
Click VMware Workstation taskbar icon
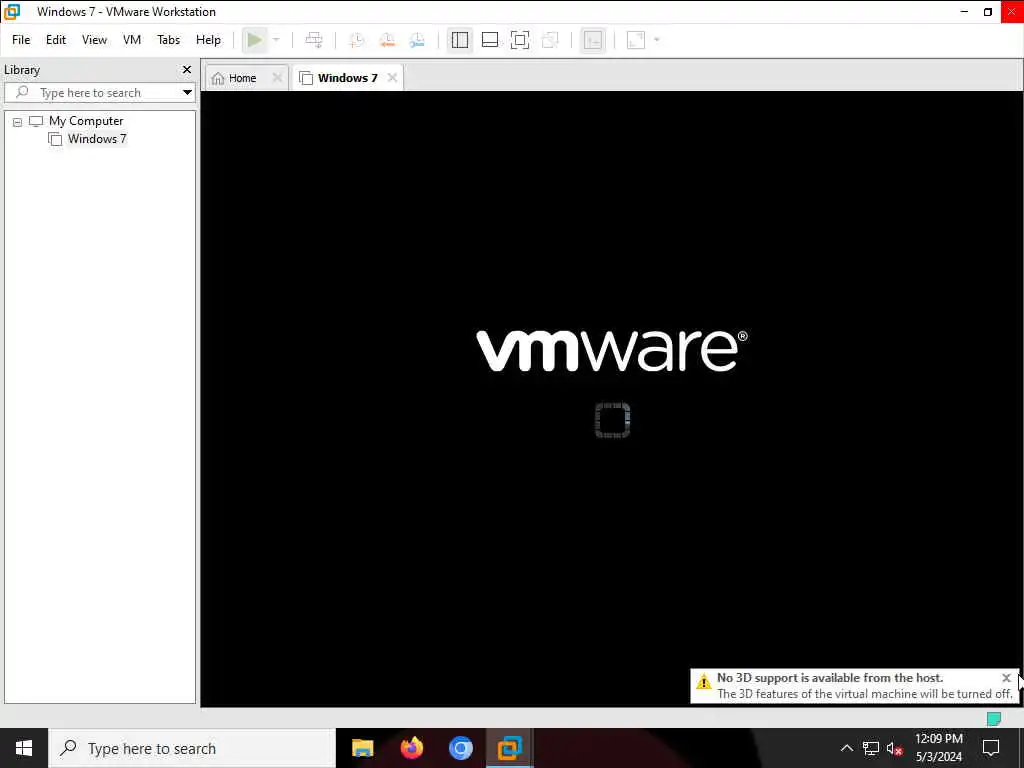[509, 748]
